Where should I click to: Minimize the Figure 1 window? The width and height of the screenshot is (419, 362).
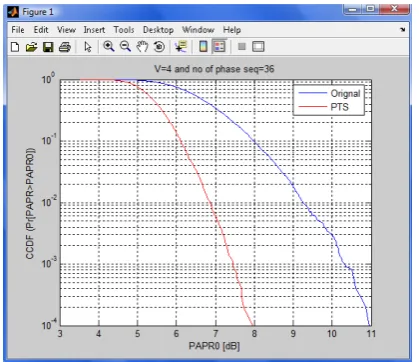pyautogui.click(x=352, y=9)
